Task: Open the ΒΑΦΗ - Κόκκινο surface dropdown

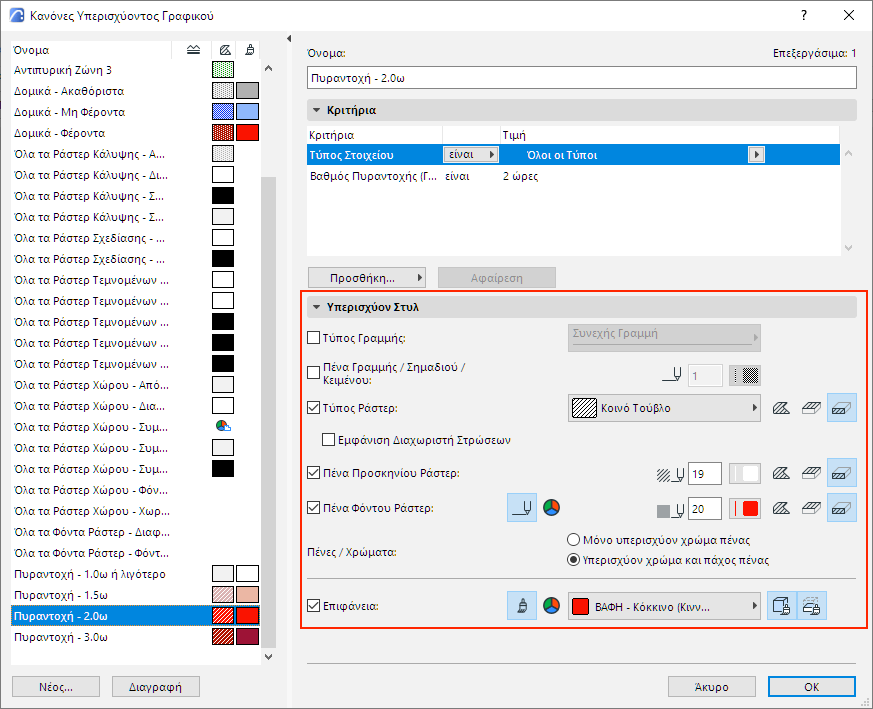Action: pyautogui.click(x=664, y=606)
